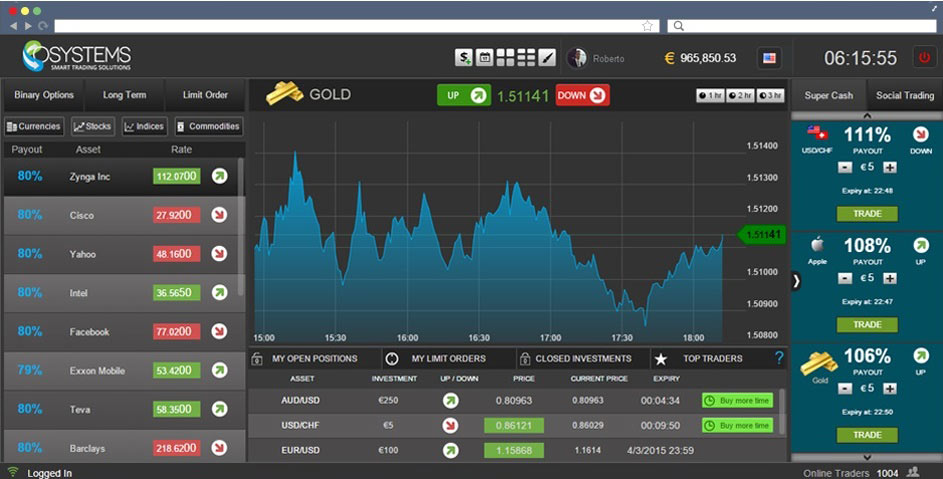The width and height of the screenshot is (943, 479).
Task: Click TRADE on USD/CHF card
Action: pyautogui.click(x=867, y=214)
